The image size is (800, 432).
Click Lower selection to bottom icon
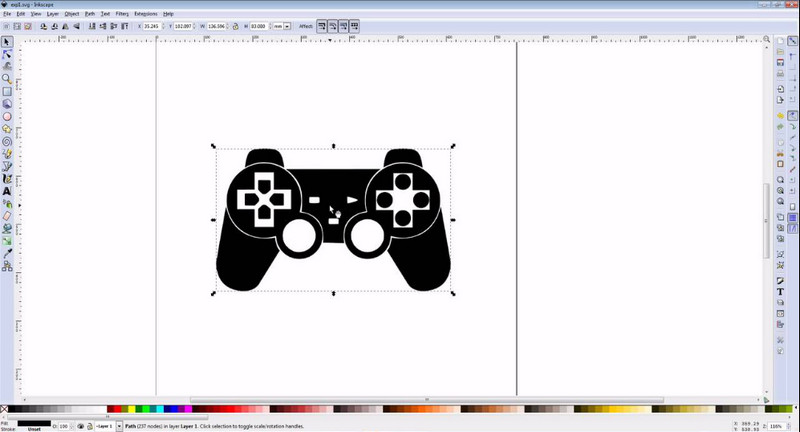pyautogui.click(x=92, y=26)
